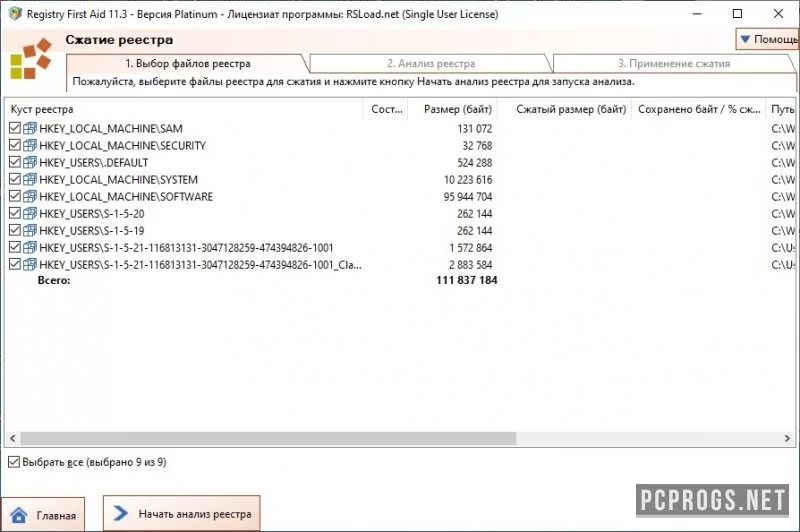This screenshot has height=532, width=800.
Task: Click the hive icon of HKEY_USERS\S-1-5-20
Action: (x=30, y=213)
